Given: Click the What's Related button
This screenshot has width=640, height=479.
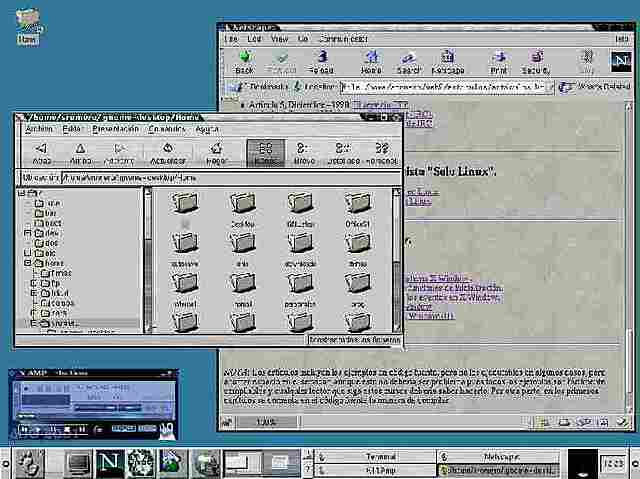Looking at the screenshot, I should click(x=595, y=87).
